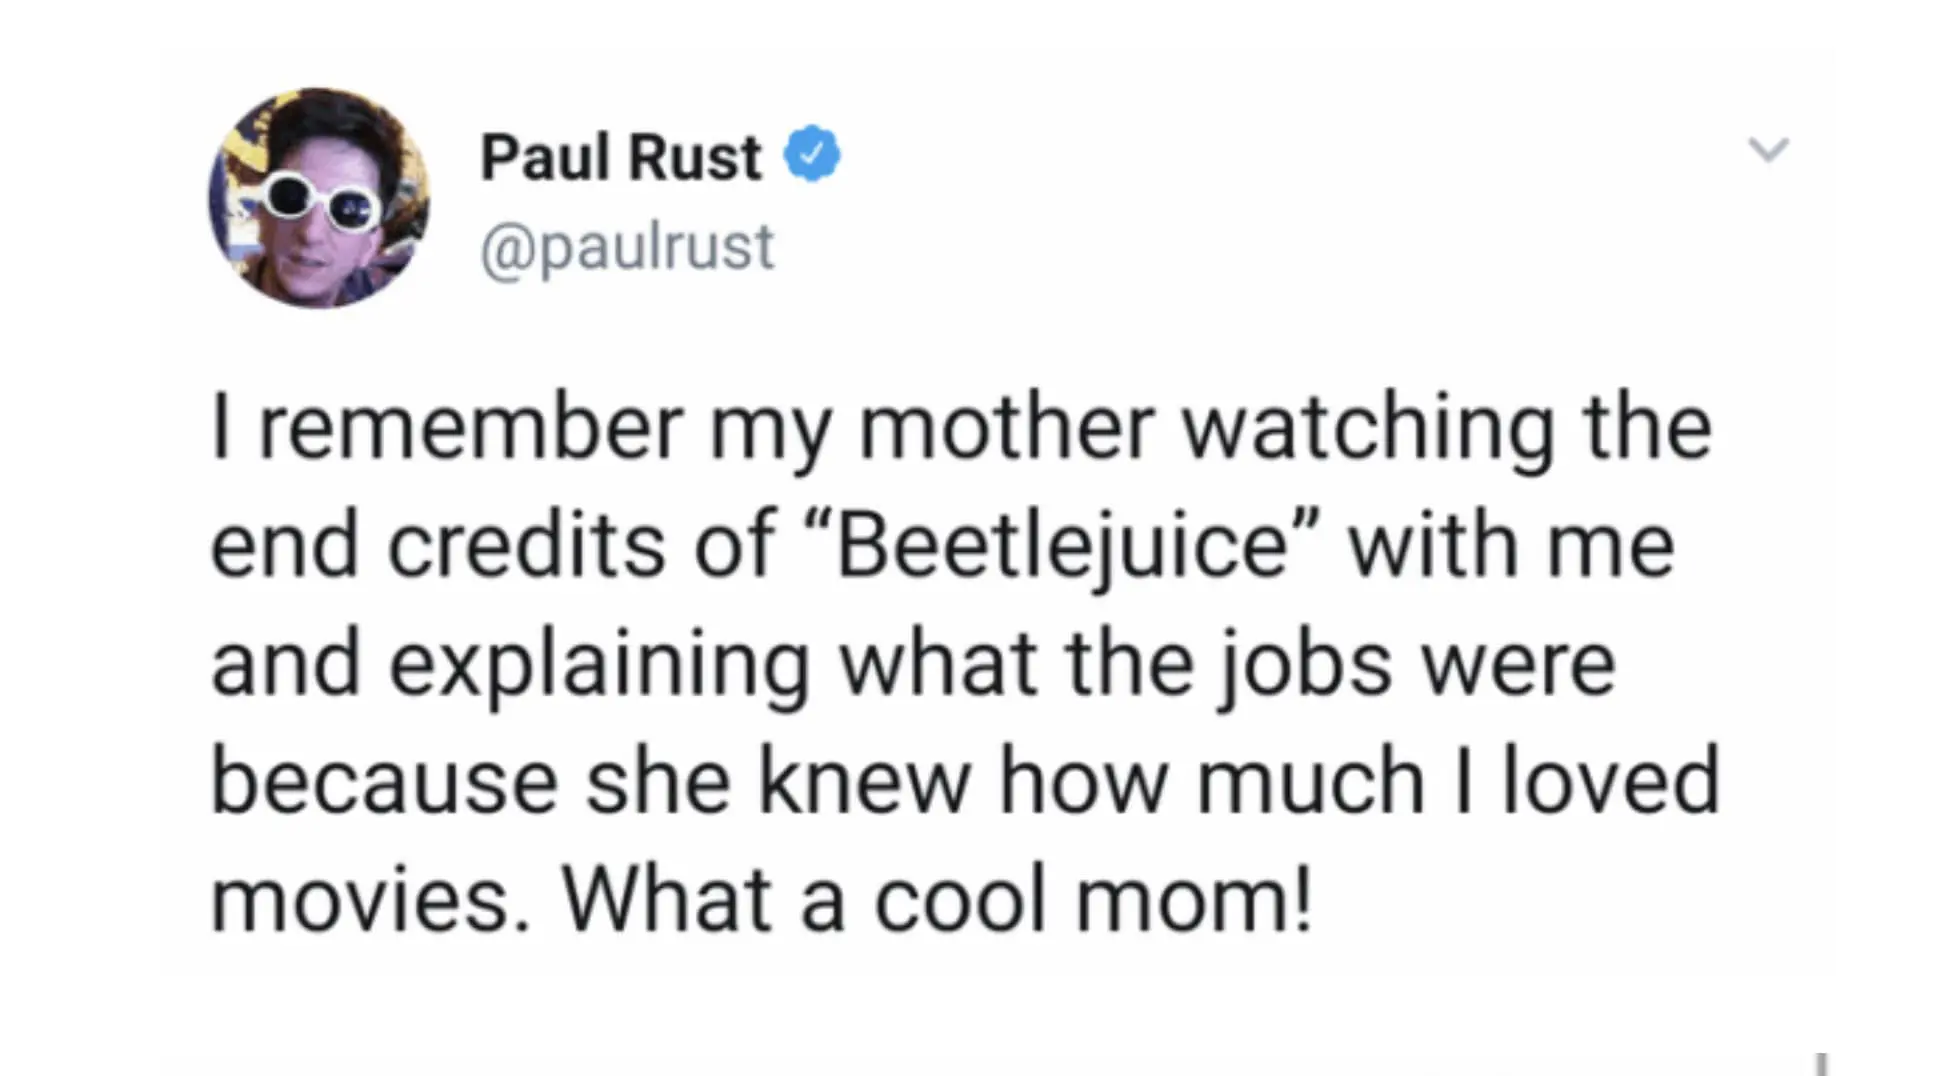Click Paul Rust's profile picture

pyautogui.click(x=318, y=198)
